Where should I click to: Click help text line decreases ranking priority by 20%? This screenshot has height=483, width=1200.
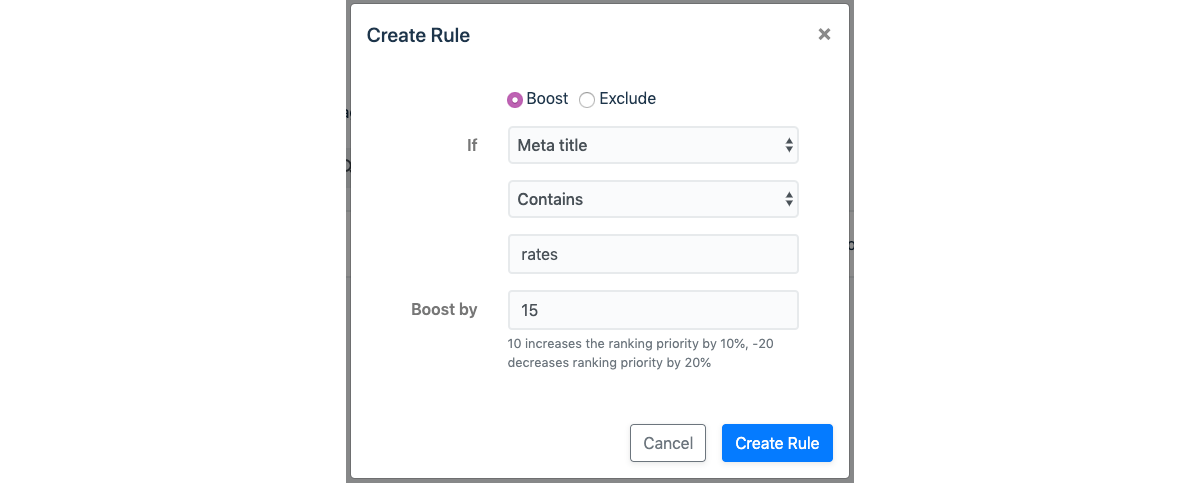(609, 363)
